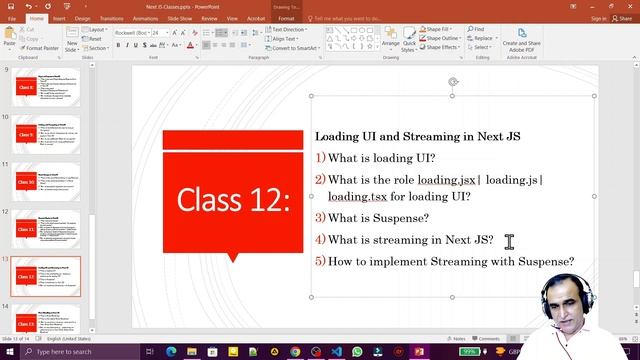Click the rotate handle above the text box

click(453, 82)
